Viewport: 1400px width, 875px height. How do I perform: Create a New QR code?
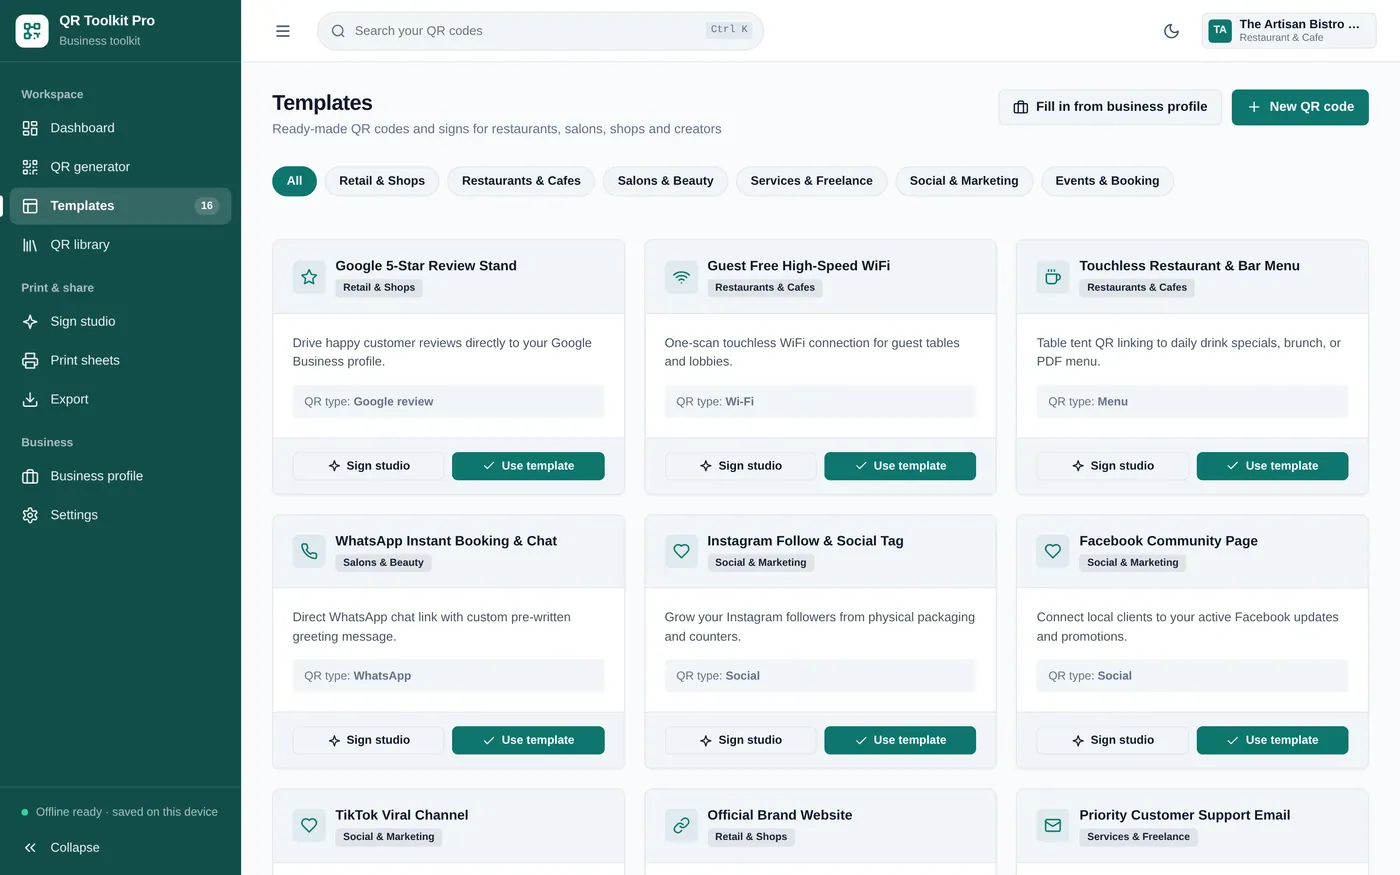point(1300,107)
